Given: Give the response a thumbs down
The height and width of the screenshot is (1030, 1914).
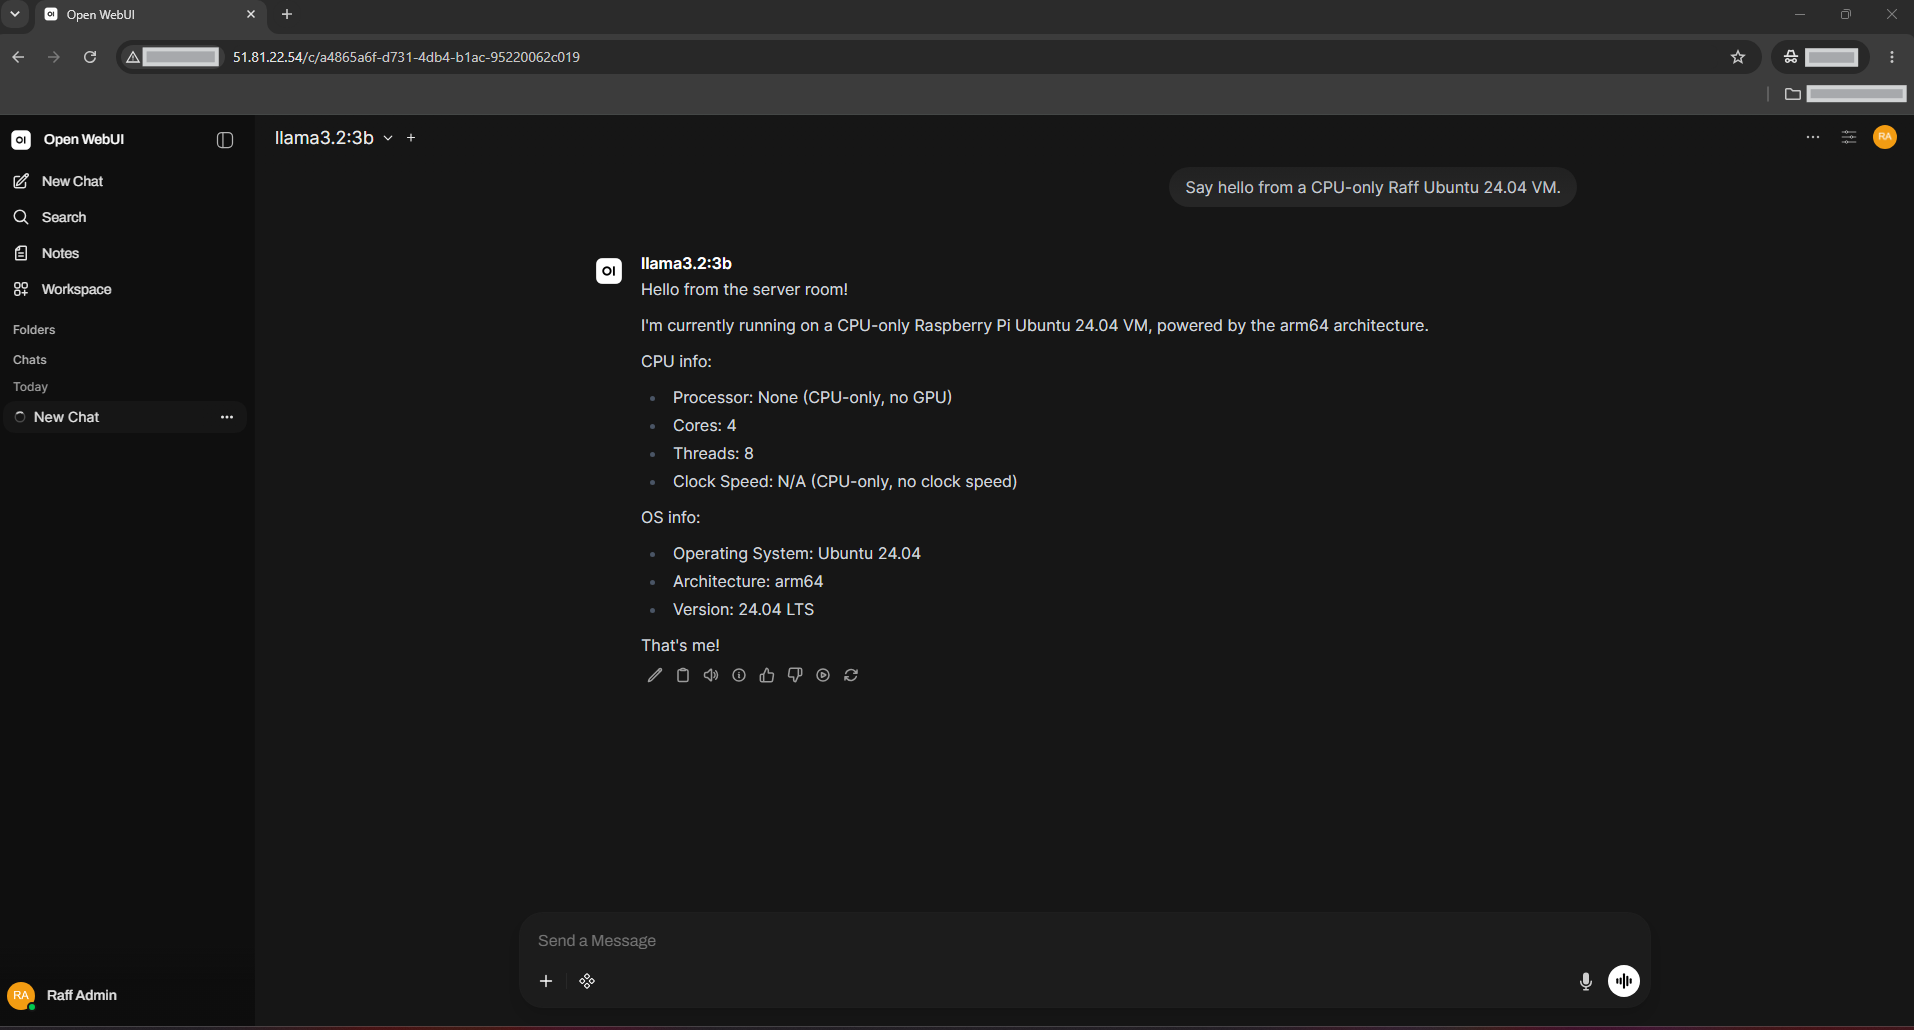Looking at the screenshot, I should click(x=795, y=675).
